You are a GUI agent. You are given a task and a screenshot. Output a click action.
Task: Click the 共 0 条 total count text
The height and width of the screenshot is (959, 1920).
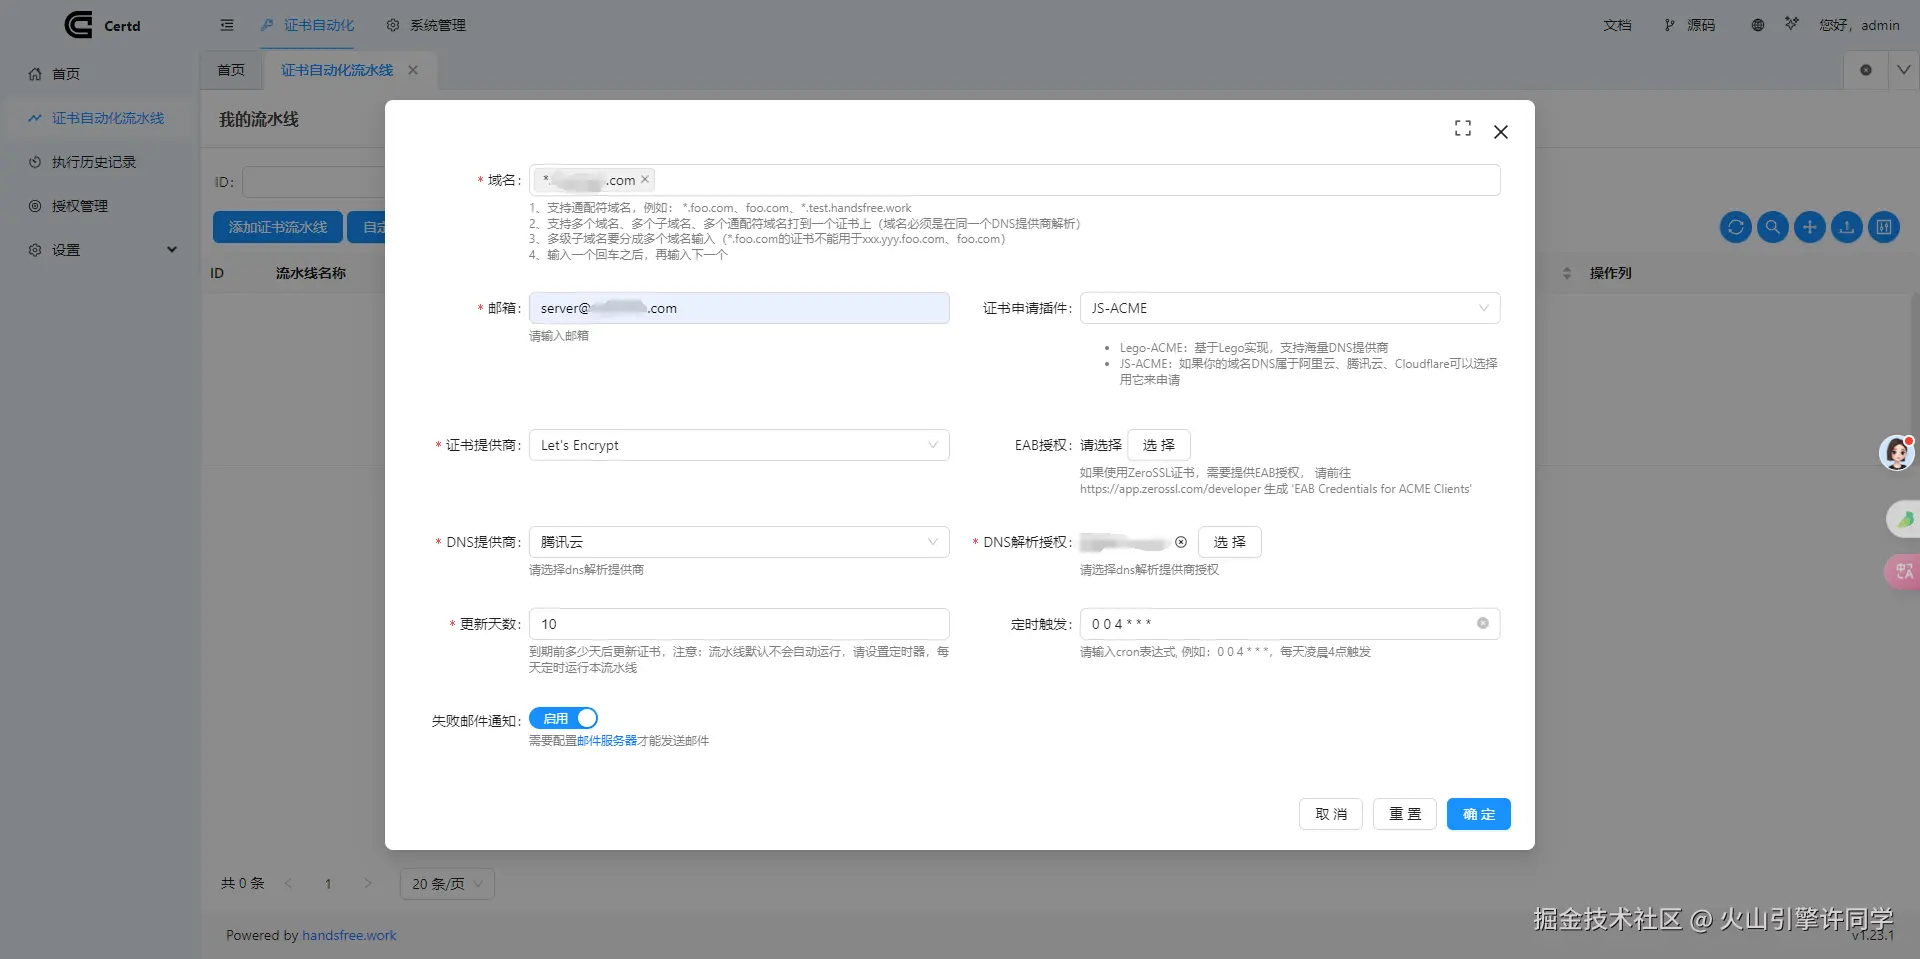pyautogui.click(x=243, y=884)
